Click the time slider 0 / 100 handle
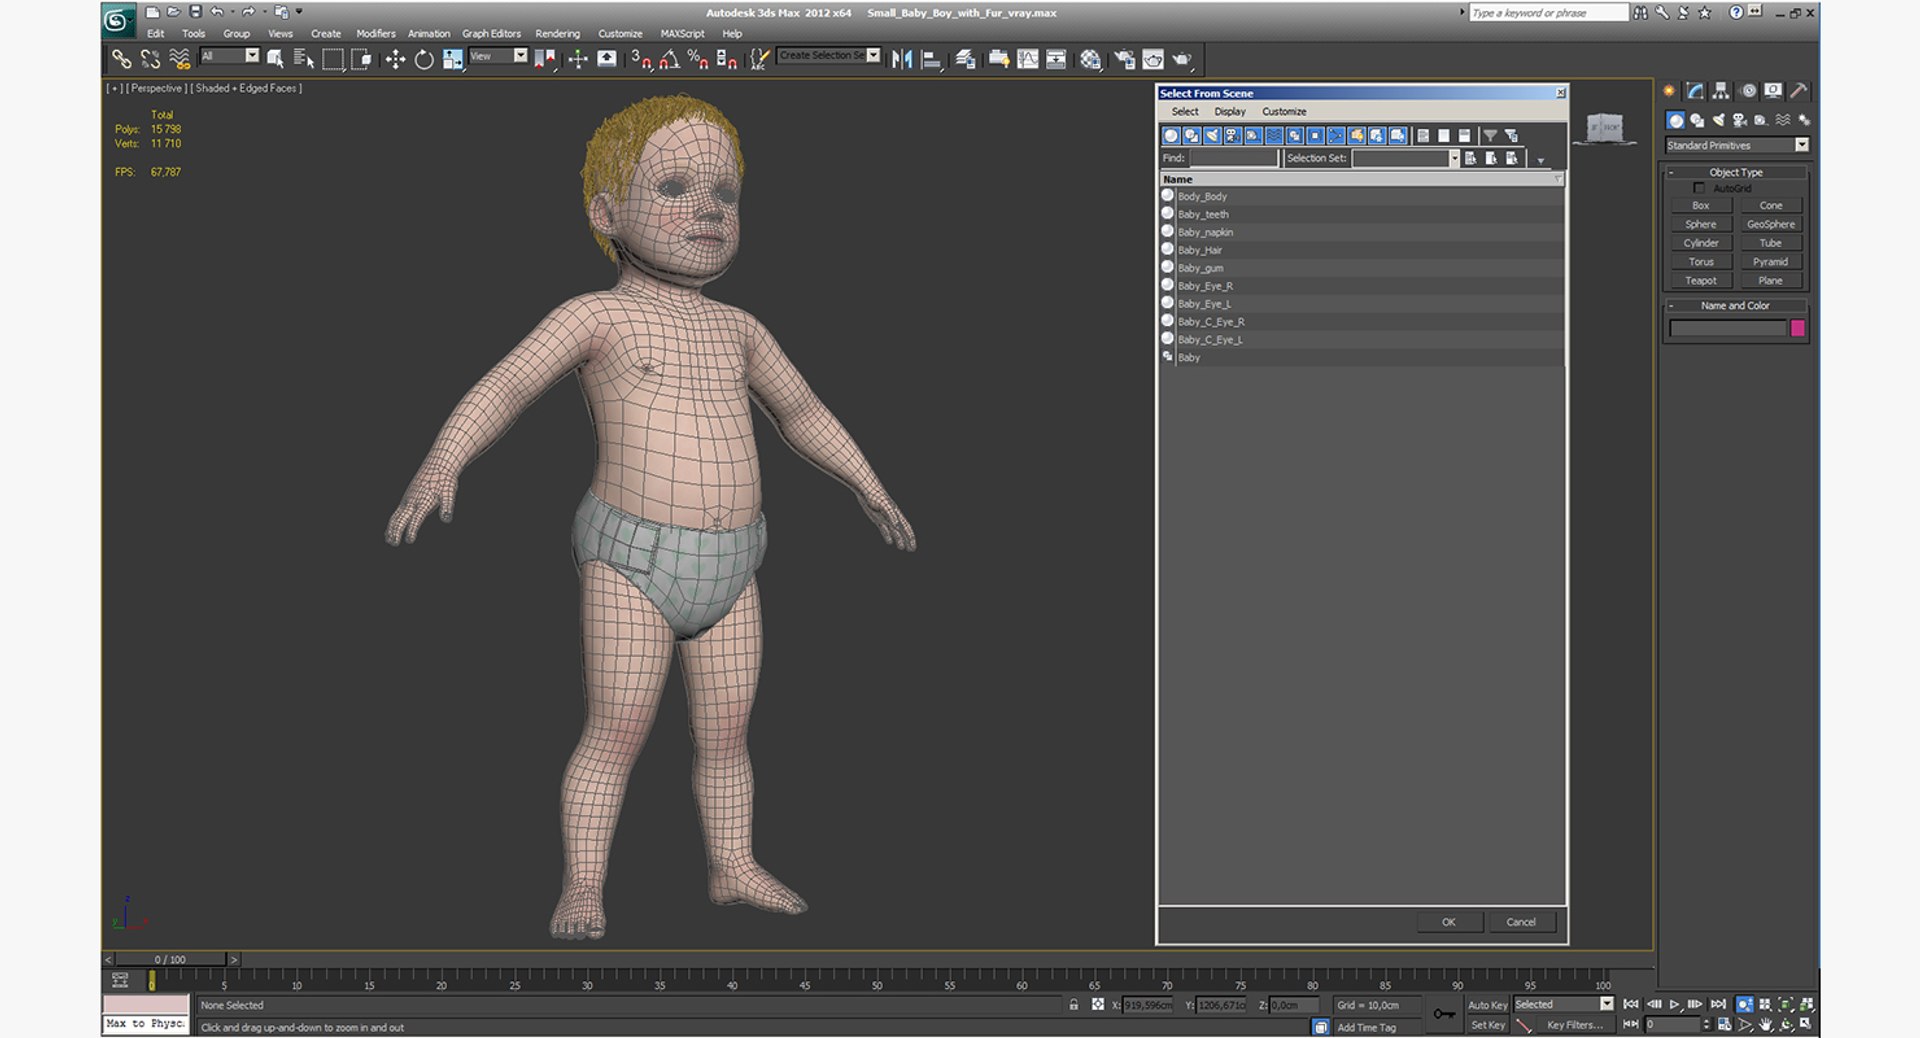The height and width of the screenshot is (1038, 1920). 170,959
